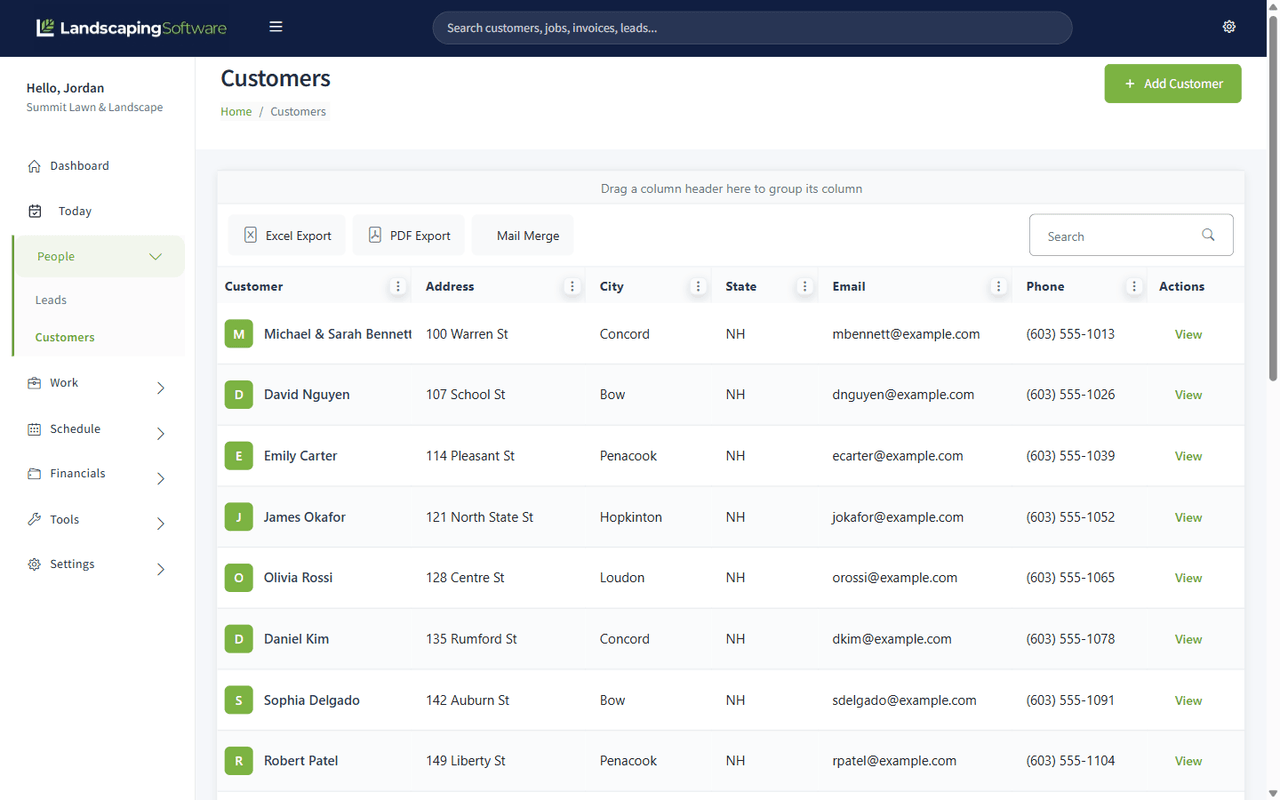
Task: Click Michael & Sarah Bennett's M avatar
Action: [239, 334]
